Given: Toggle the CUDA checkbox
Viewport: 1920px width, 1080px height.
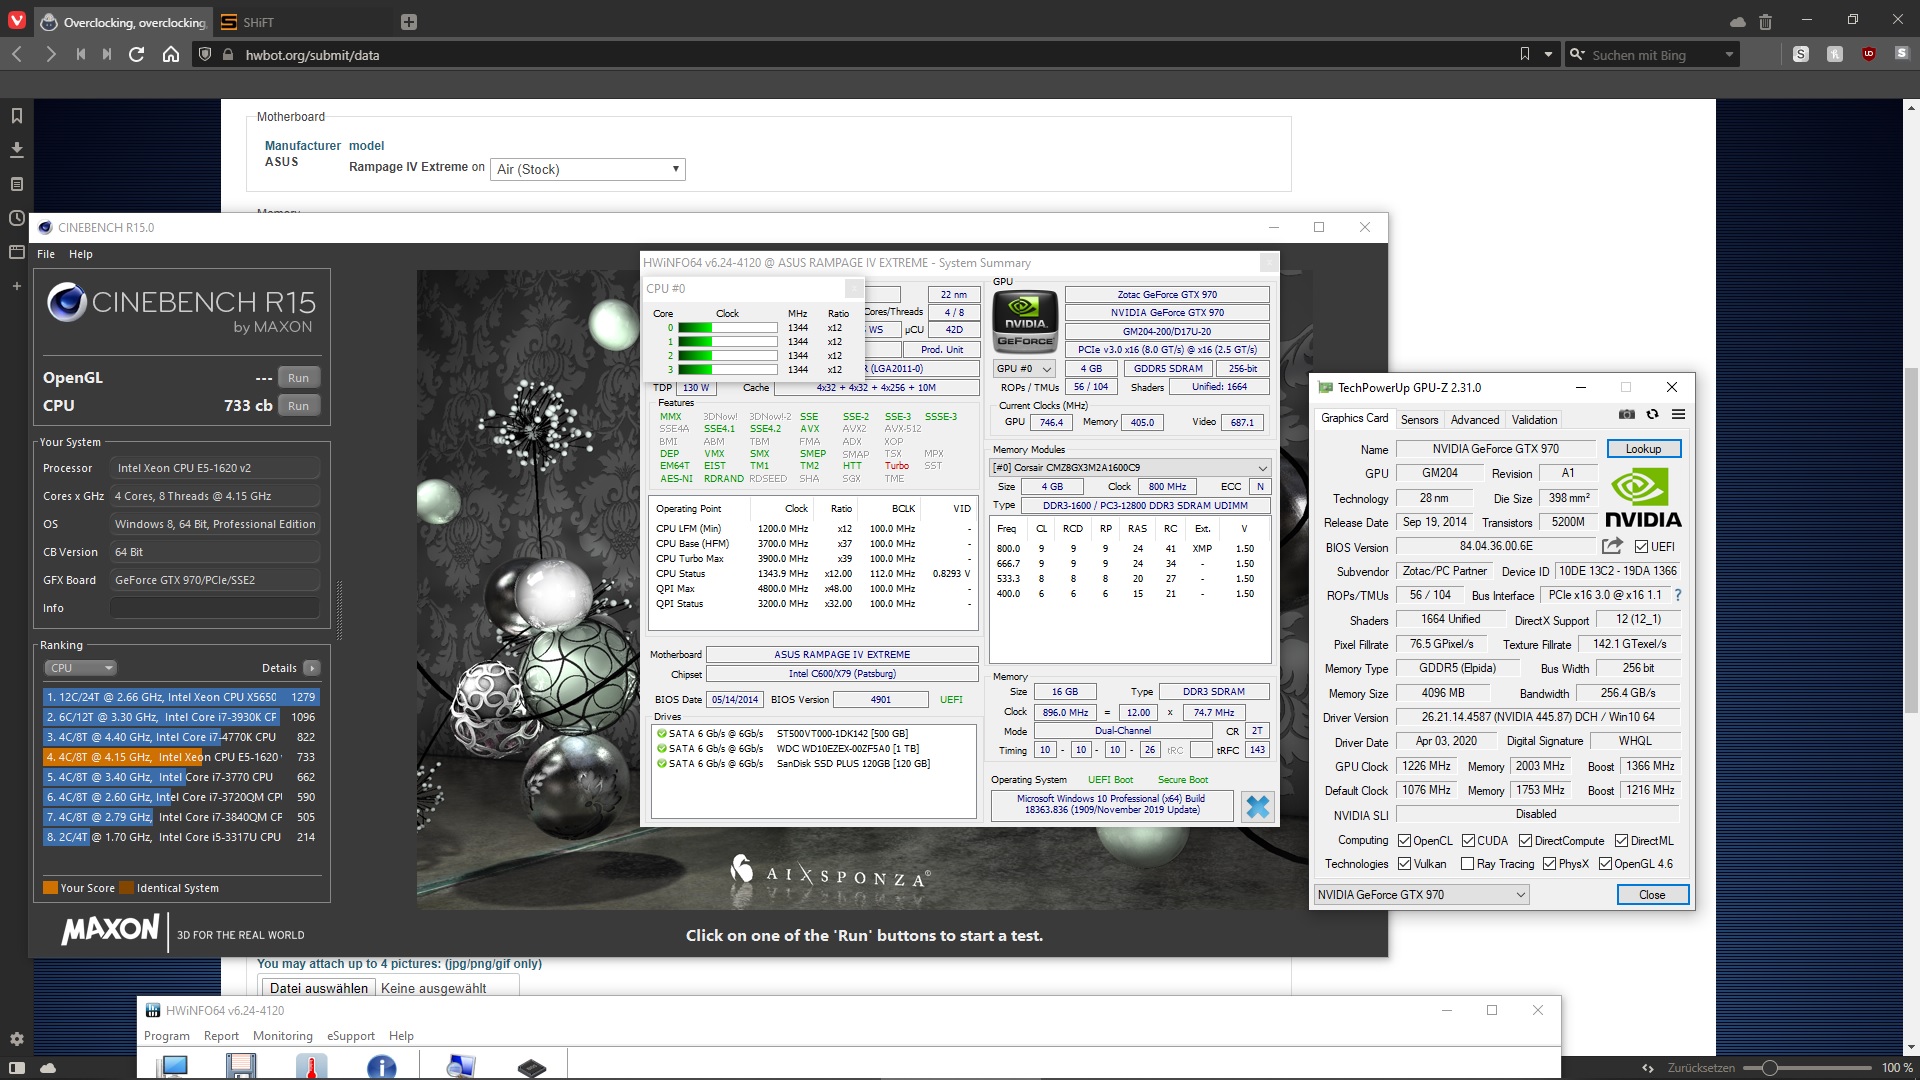Looking at the screenshot, I should 1468,841.
